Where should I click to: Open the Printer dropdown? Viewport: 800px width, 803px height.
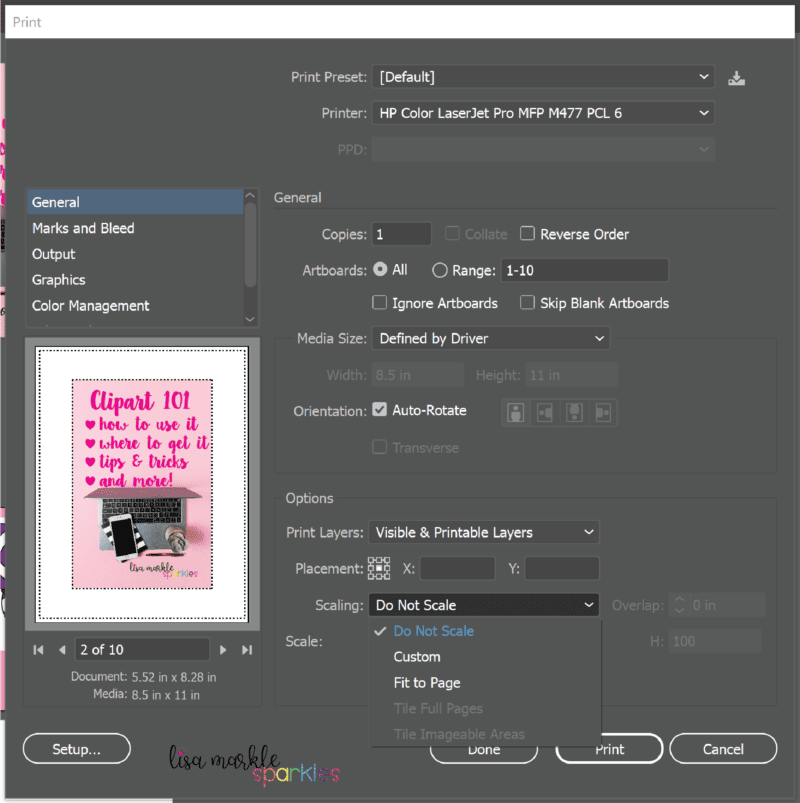tap(543, 112)
